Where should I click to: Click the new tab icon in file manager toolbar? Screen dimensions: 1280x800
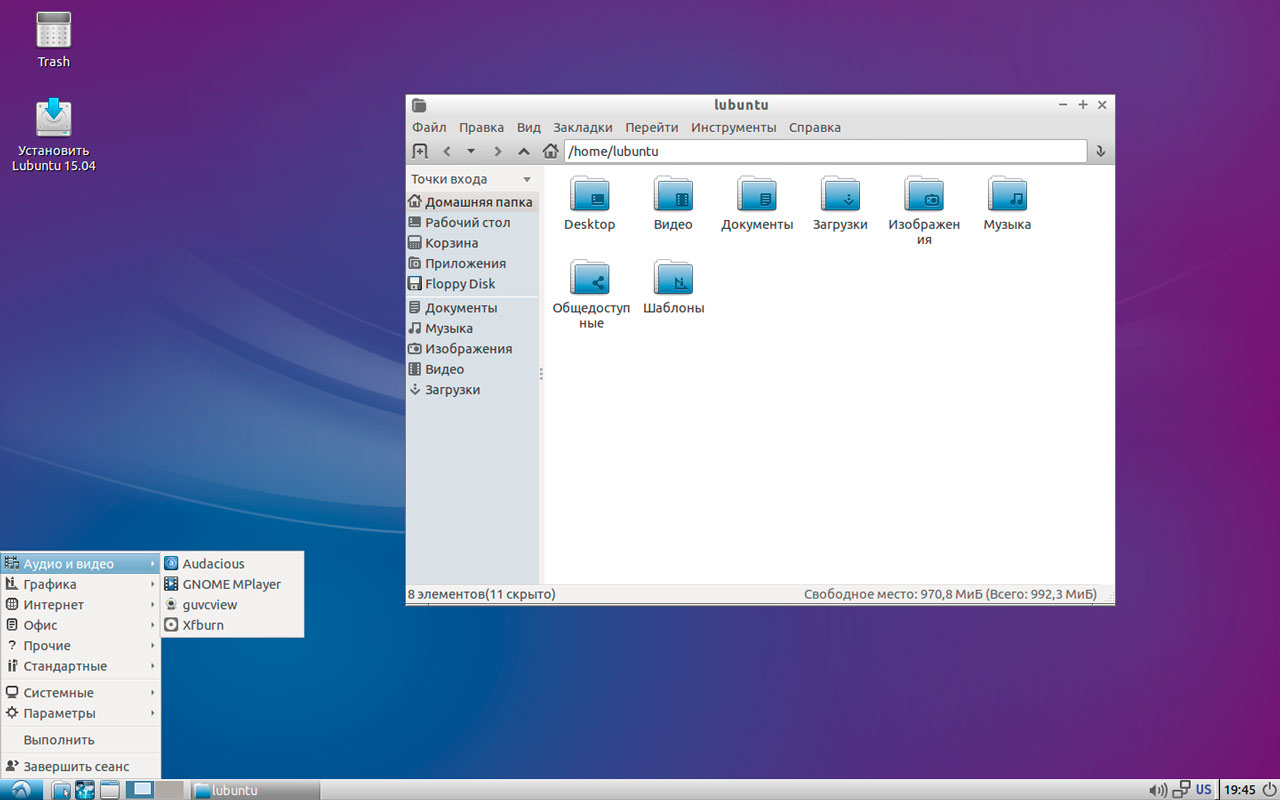click(x=420, y=151)
